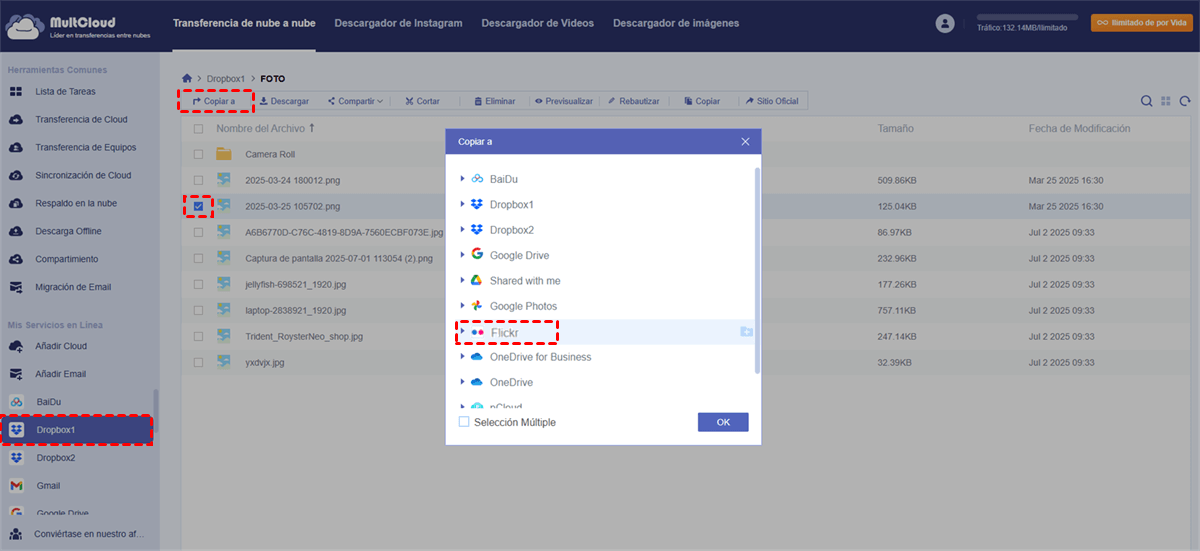
Task: Click the Descargar toolbar button
Action: (x=284, y=101)
